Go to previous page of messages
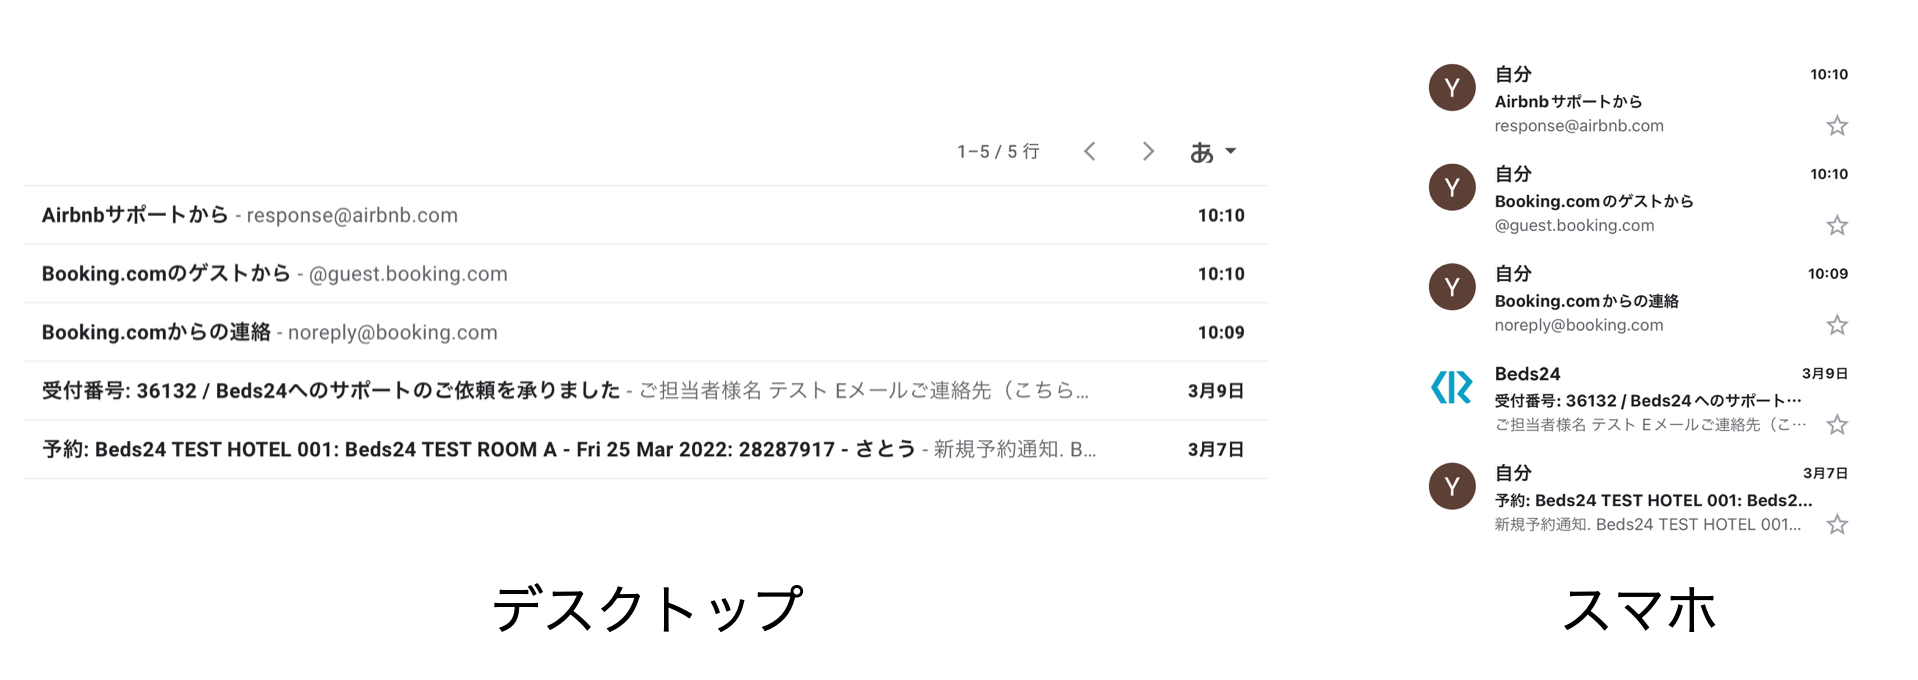The width and height of the screenshot is (1918, 680). tap(1090, 151)
